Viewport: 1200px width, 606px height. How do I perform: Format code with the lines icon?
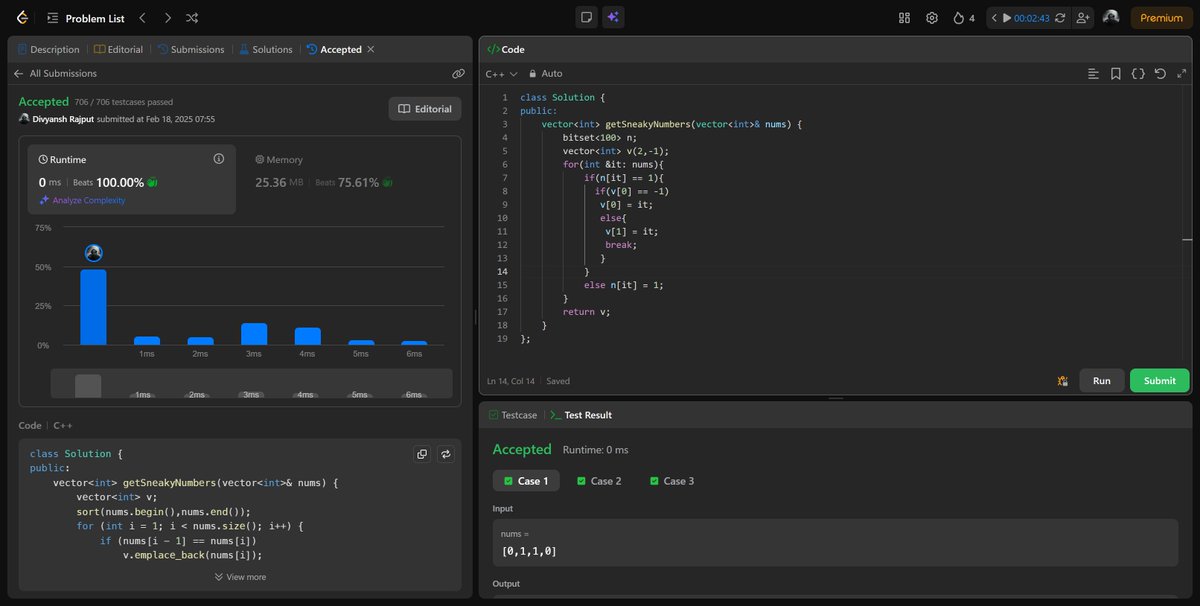[1093, 74]
